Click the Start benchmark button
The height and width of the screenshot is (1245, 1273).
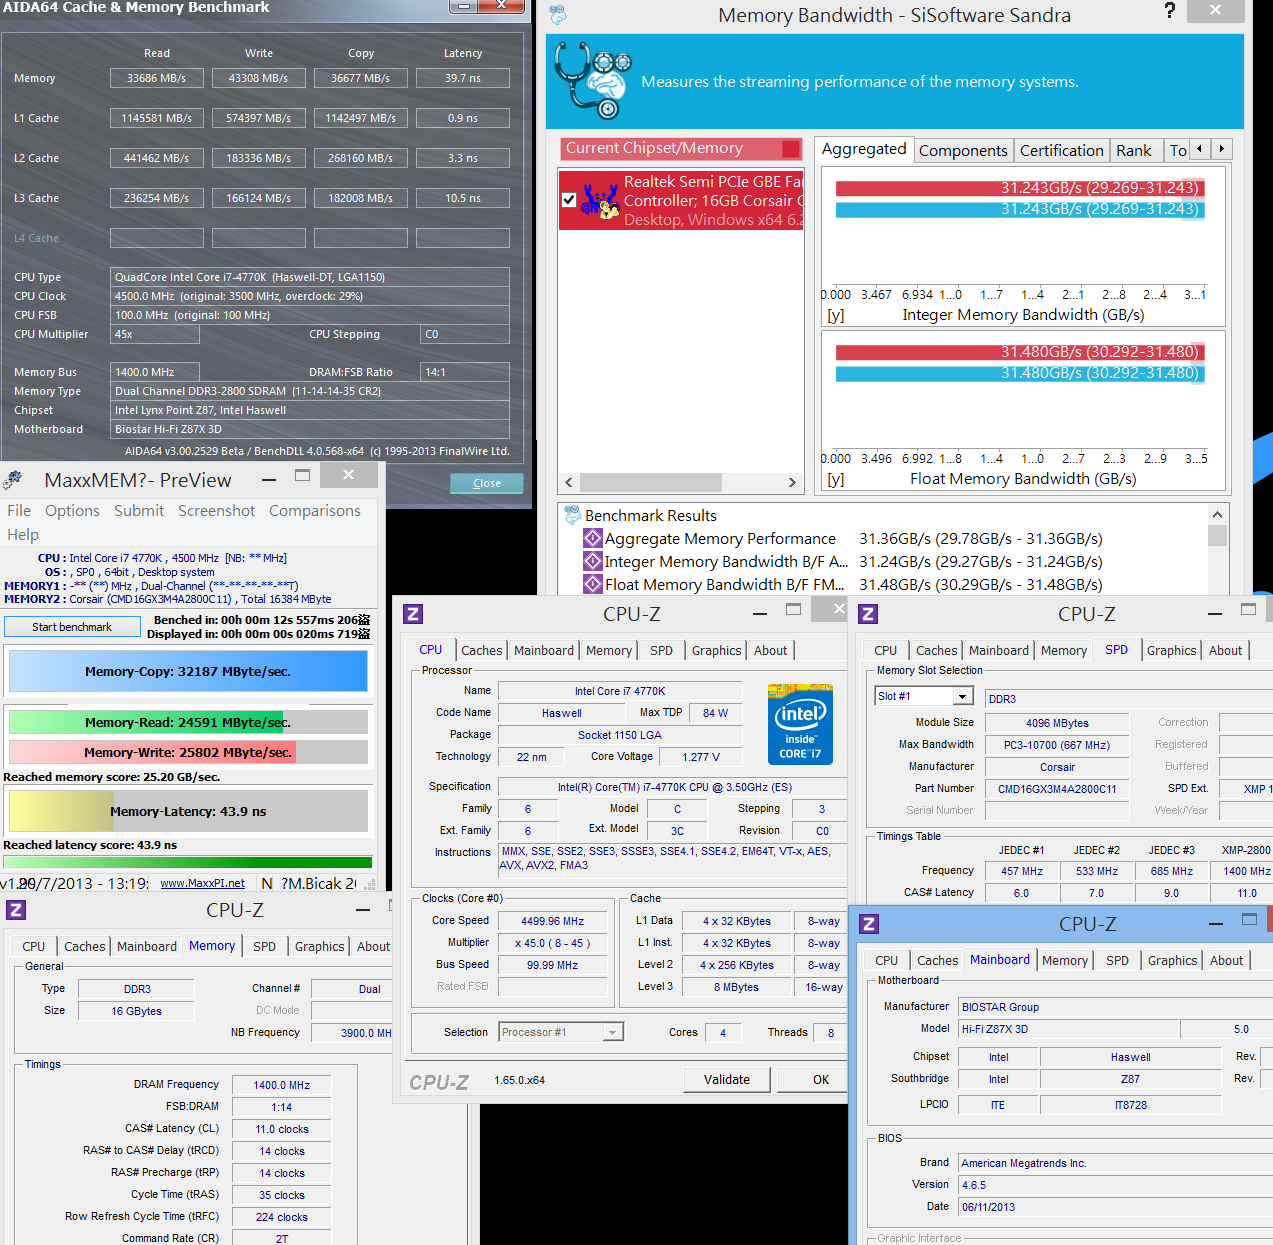point(72,627)
